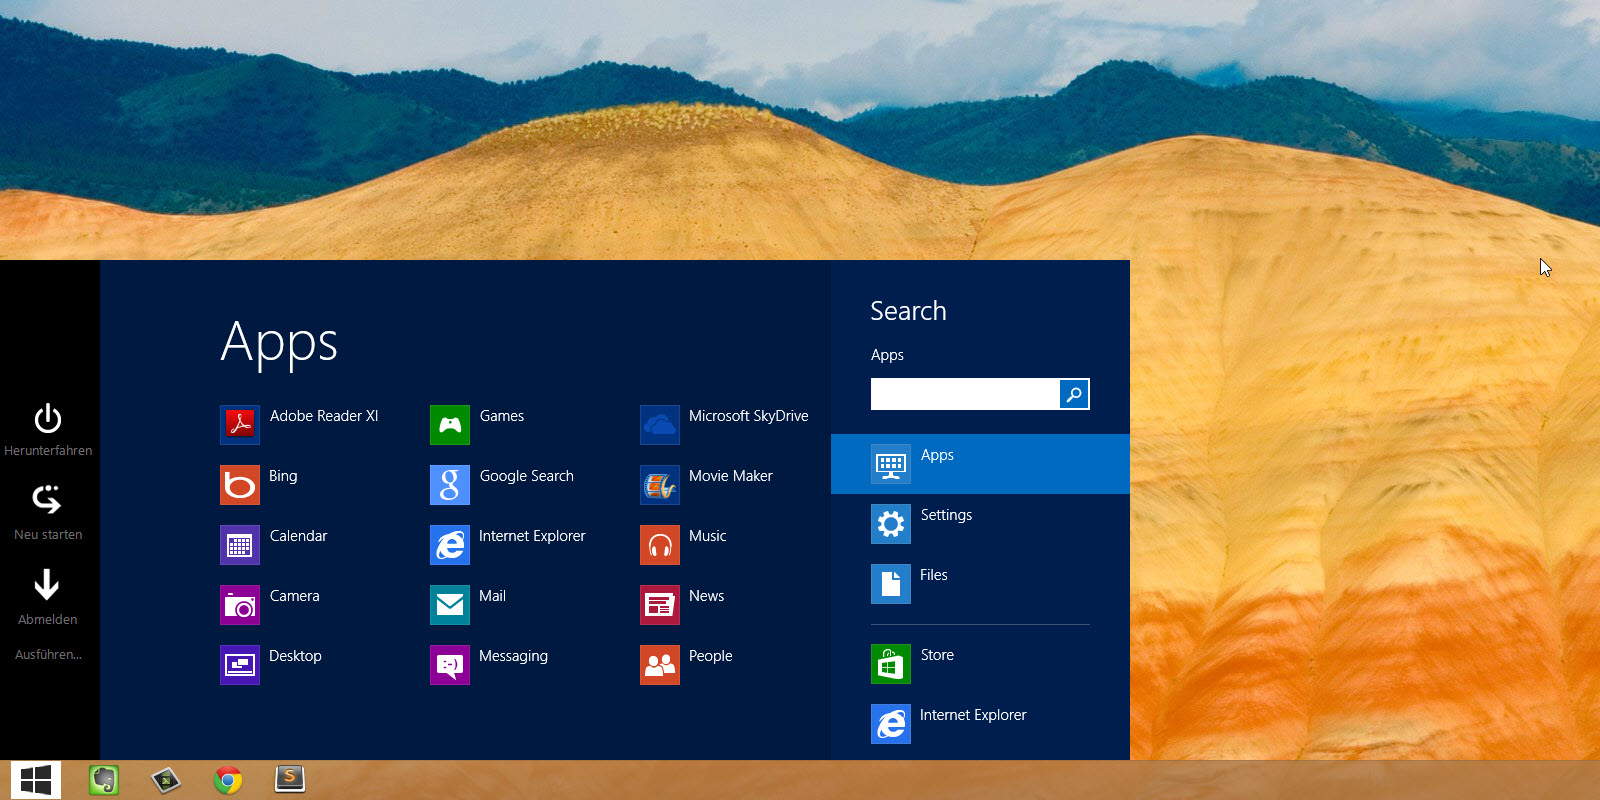The height and width of the screenshot is (800, 1600).
Task: Click the Messaging label
Action: tap(513, 656)
